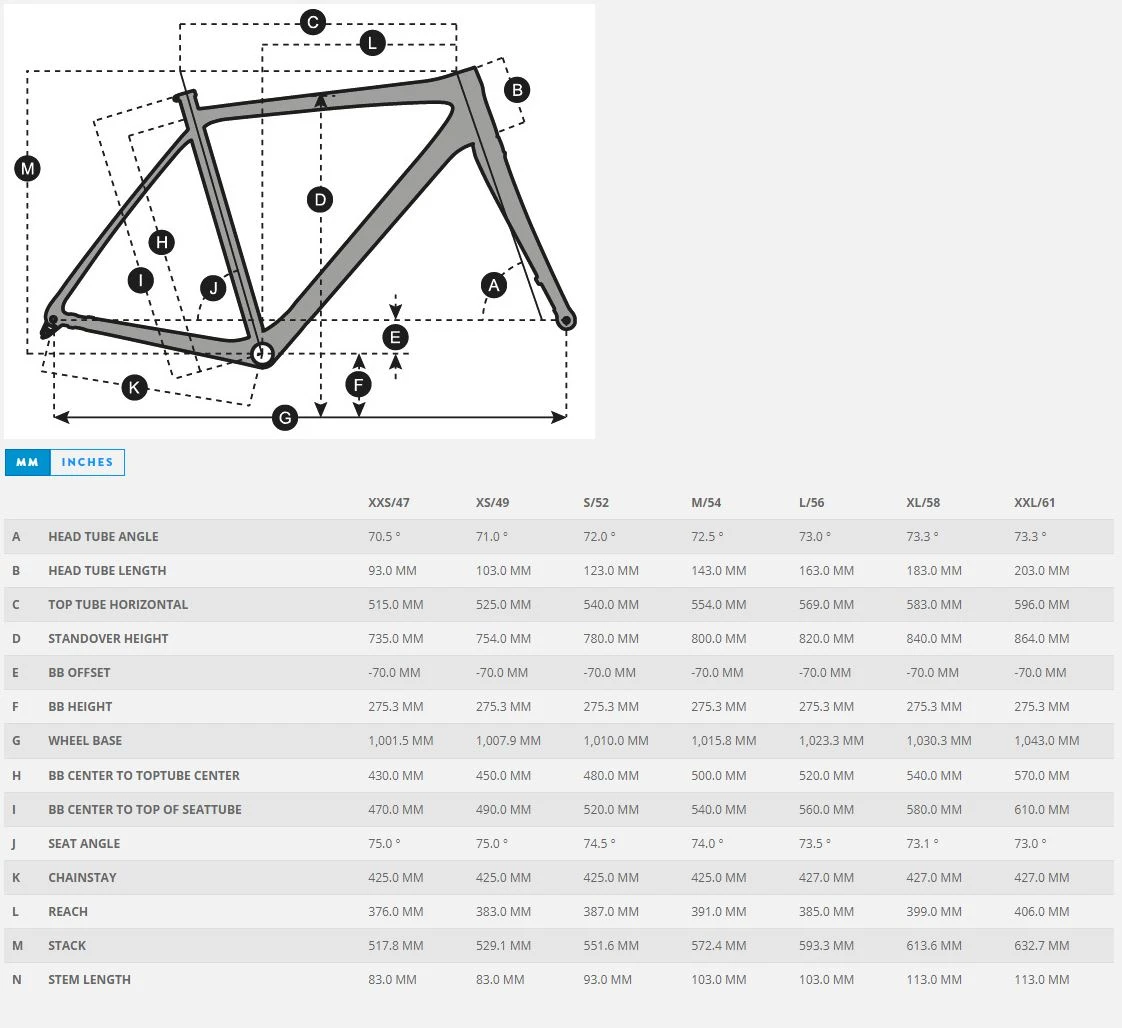Click the L reach marker
Screen dimensions: 1122x1028
(x=372, y=43)
